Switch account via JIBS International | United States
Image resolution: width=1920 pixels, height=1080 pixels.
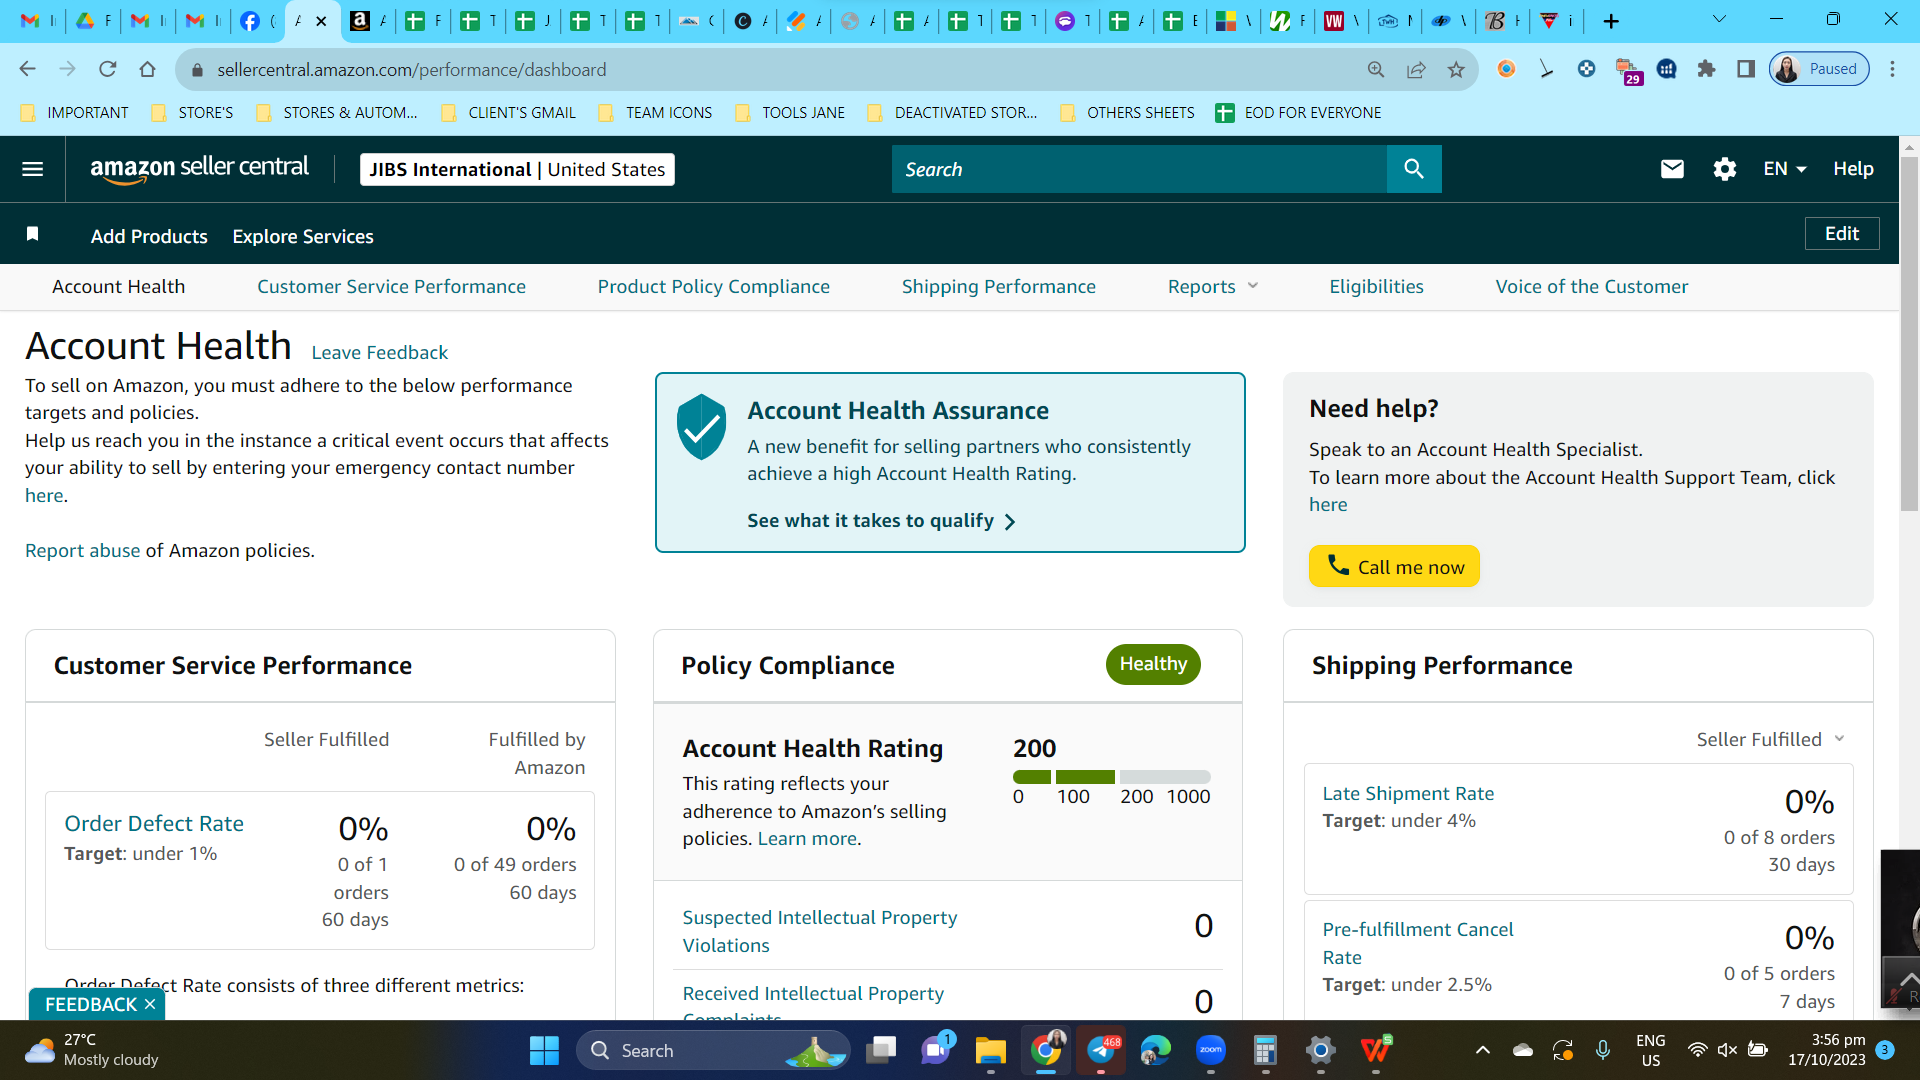[x=517, y=169]
